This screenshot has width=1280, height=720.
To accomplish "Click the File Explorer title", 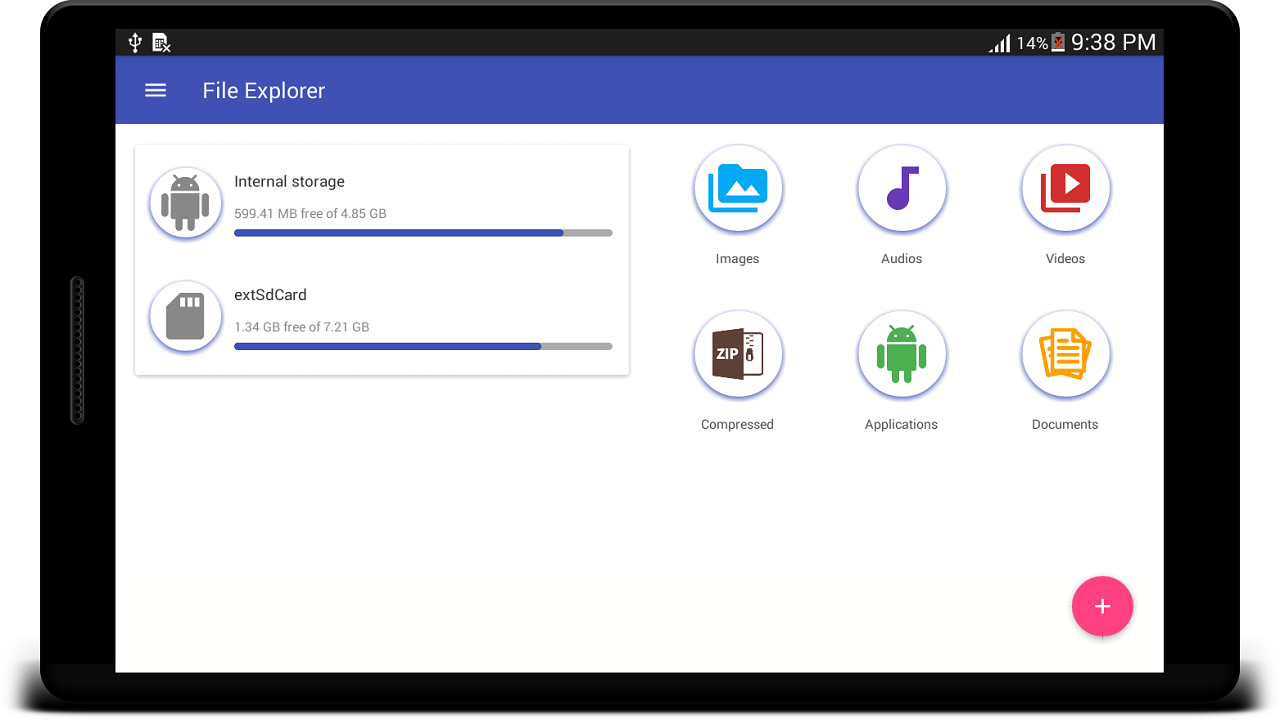I will tap(264, 91).
